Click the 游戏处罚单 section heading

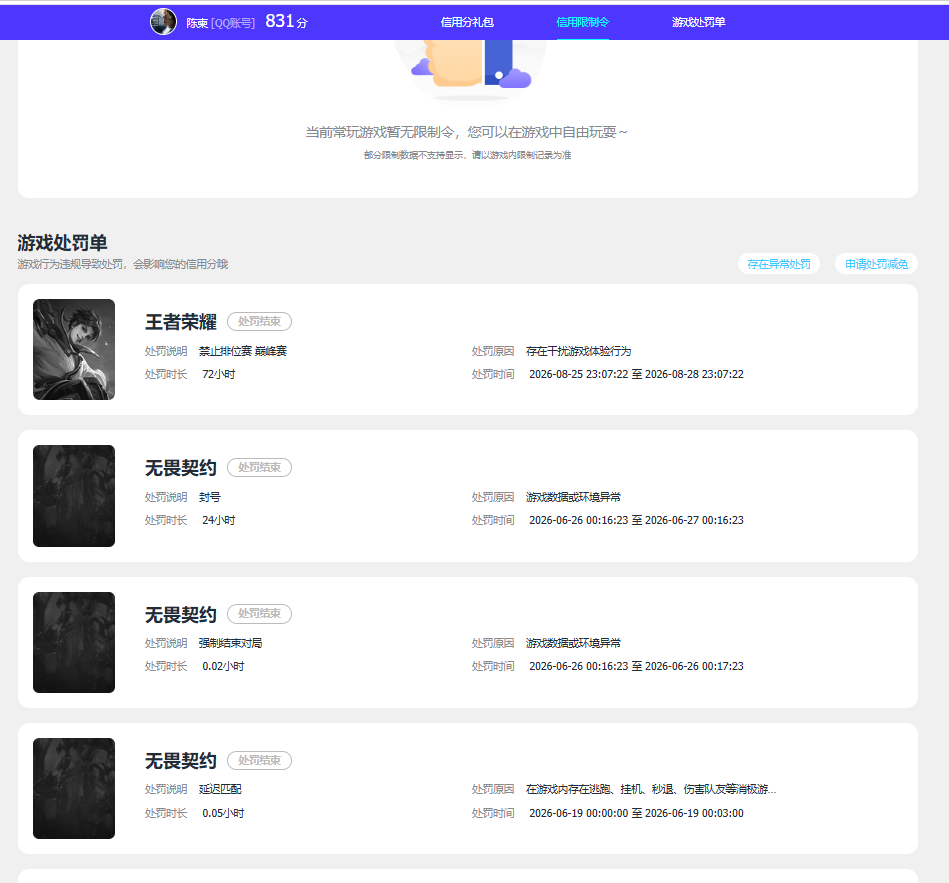point(62,243)
